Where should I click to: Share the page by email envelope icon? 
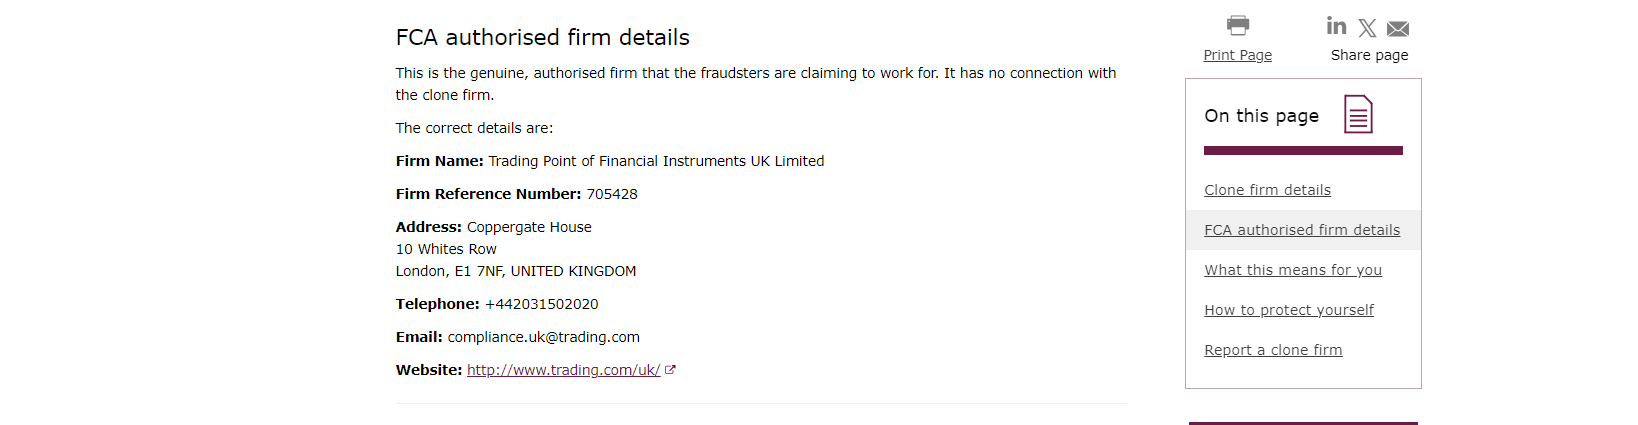[x=1398, y=28]
